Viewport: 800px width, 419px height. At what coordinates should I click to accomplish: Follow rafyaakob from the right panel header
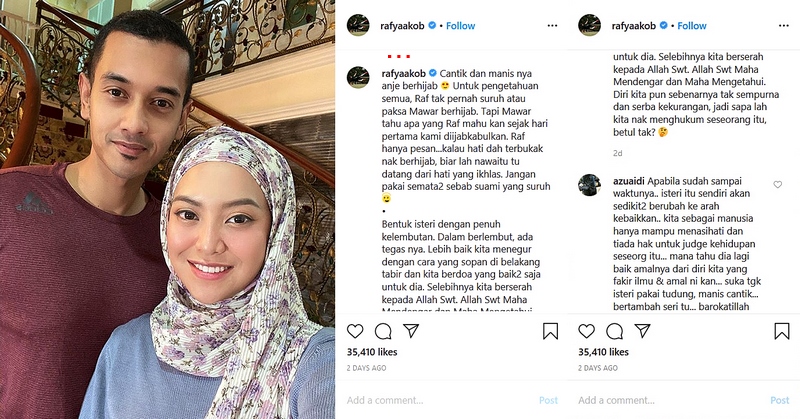pos(692,26)
